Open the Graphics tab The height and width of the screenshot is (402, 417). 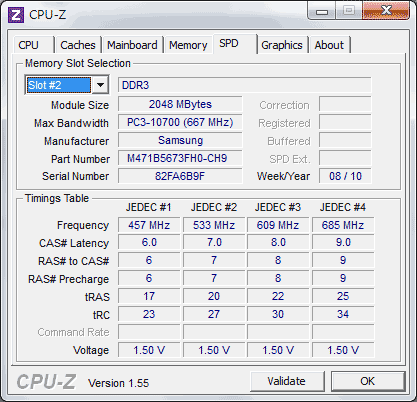(282, 45)
